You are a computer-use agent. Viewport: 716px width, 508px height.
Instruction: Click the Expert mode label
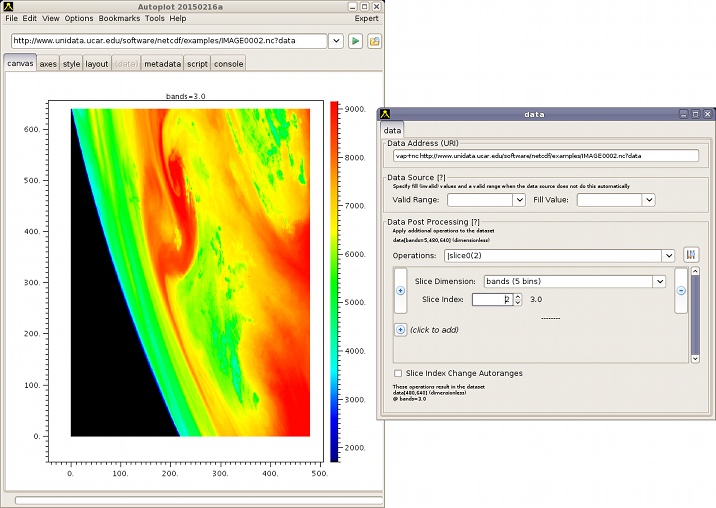366,18
